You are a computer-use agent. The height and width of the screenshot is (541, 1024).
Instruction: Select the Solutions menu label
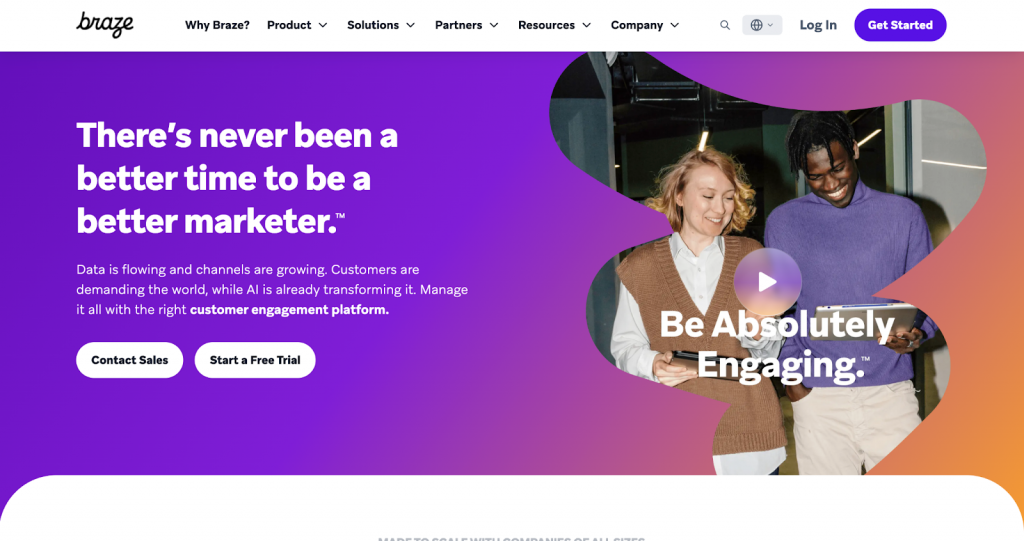point(373,25)
